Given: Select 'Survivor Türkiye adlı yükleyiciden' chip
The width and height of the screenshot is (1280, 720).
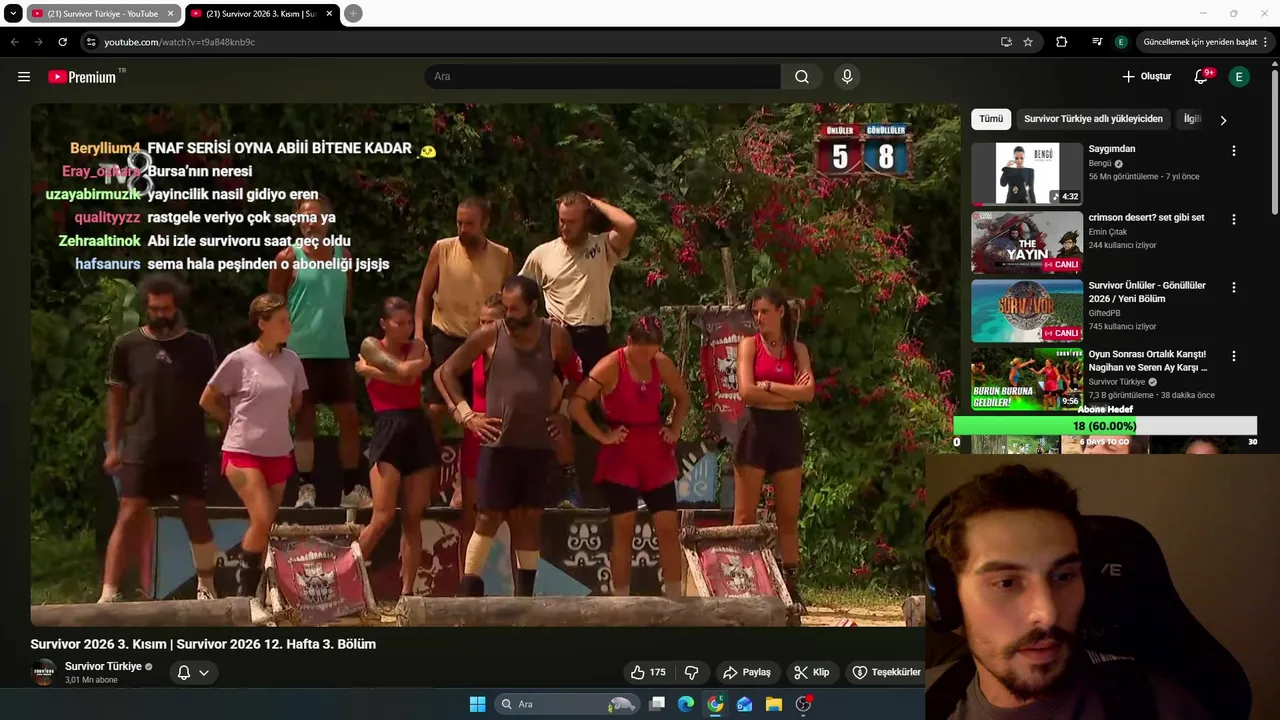Looking at the screenshot, I should click(x=1093, y=119).
